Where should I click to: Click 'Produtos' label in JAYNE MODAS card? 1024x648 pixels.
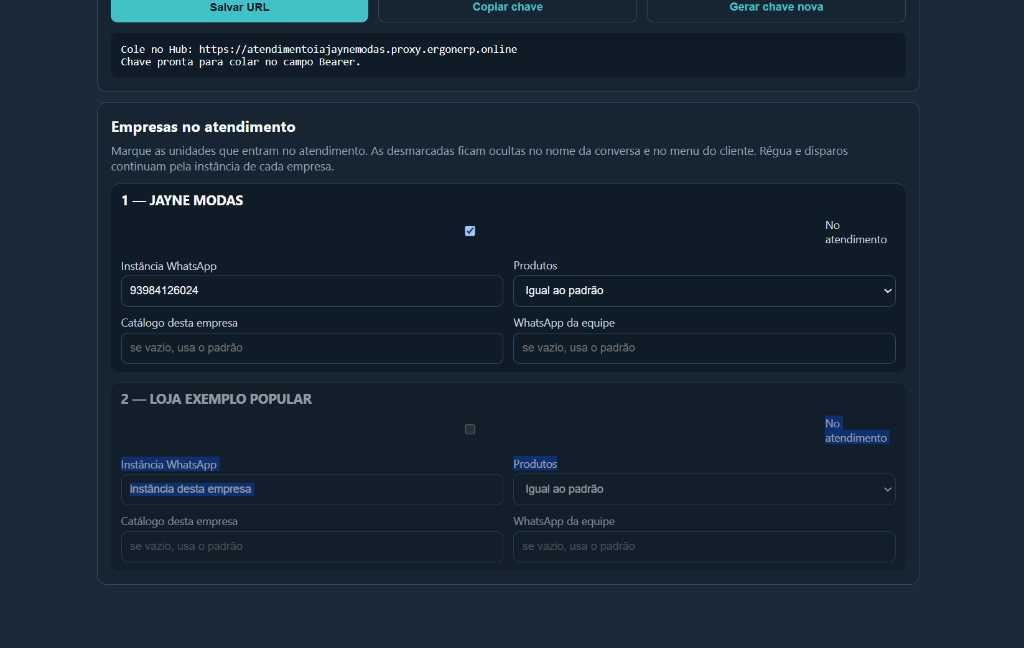tap(535, 265)
